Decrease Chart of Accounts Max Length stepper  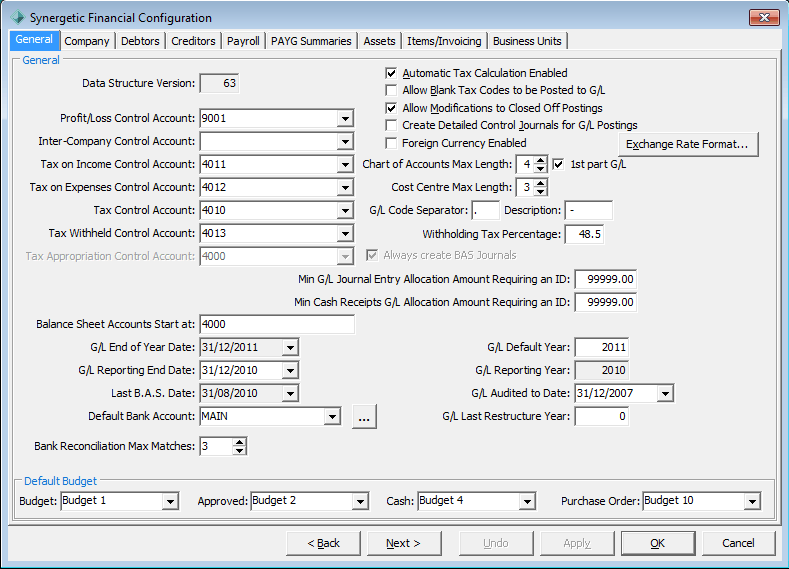tap(540, 169)
